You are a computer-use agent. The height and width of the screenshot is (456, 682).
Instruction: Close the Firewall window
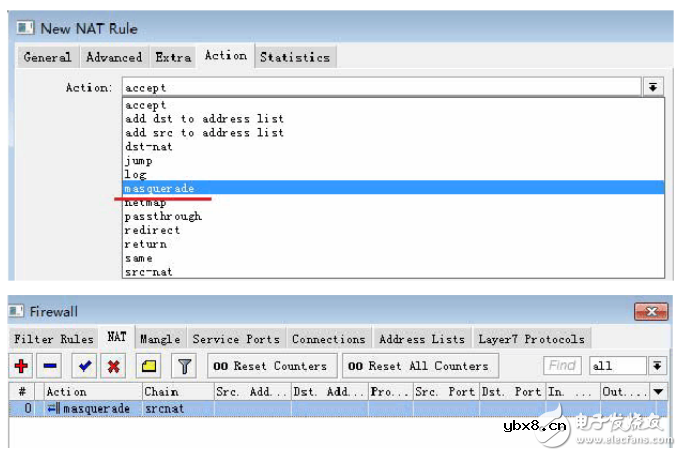pyautogui.click(x=655, y=312)
